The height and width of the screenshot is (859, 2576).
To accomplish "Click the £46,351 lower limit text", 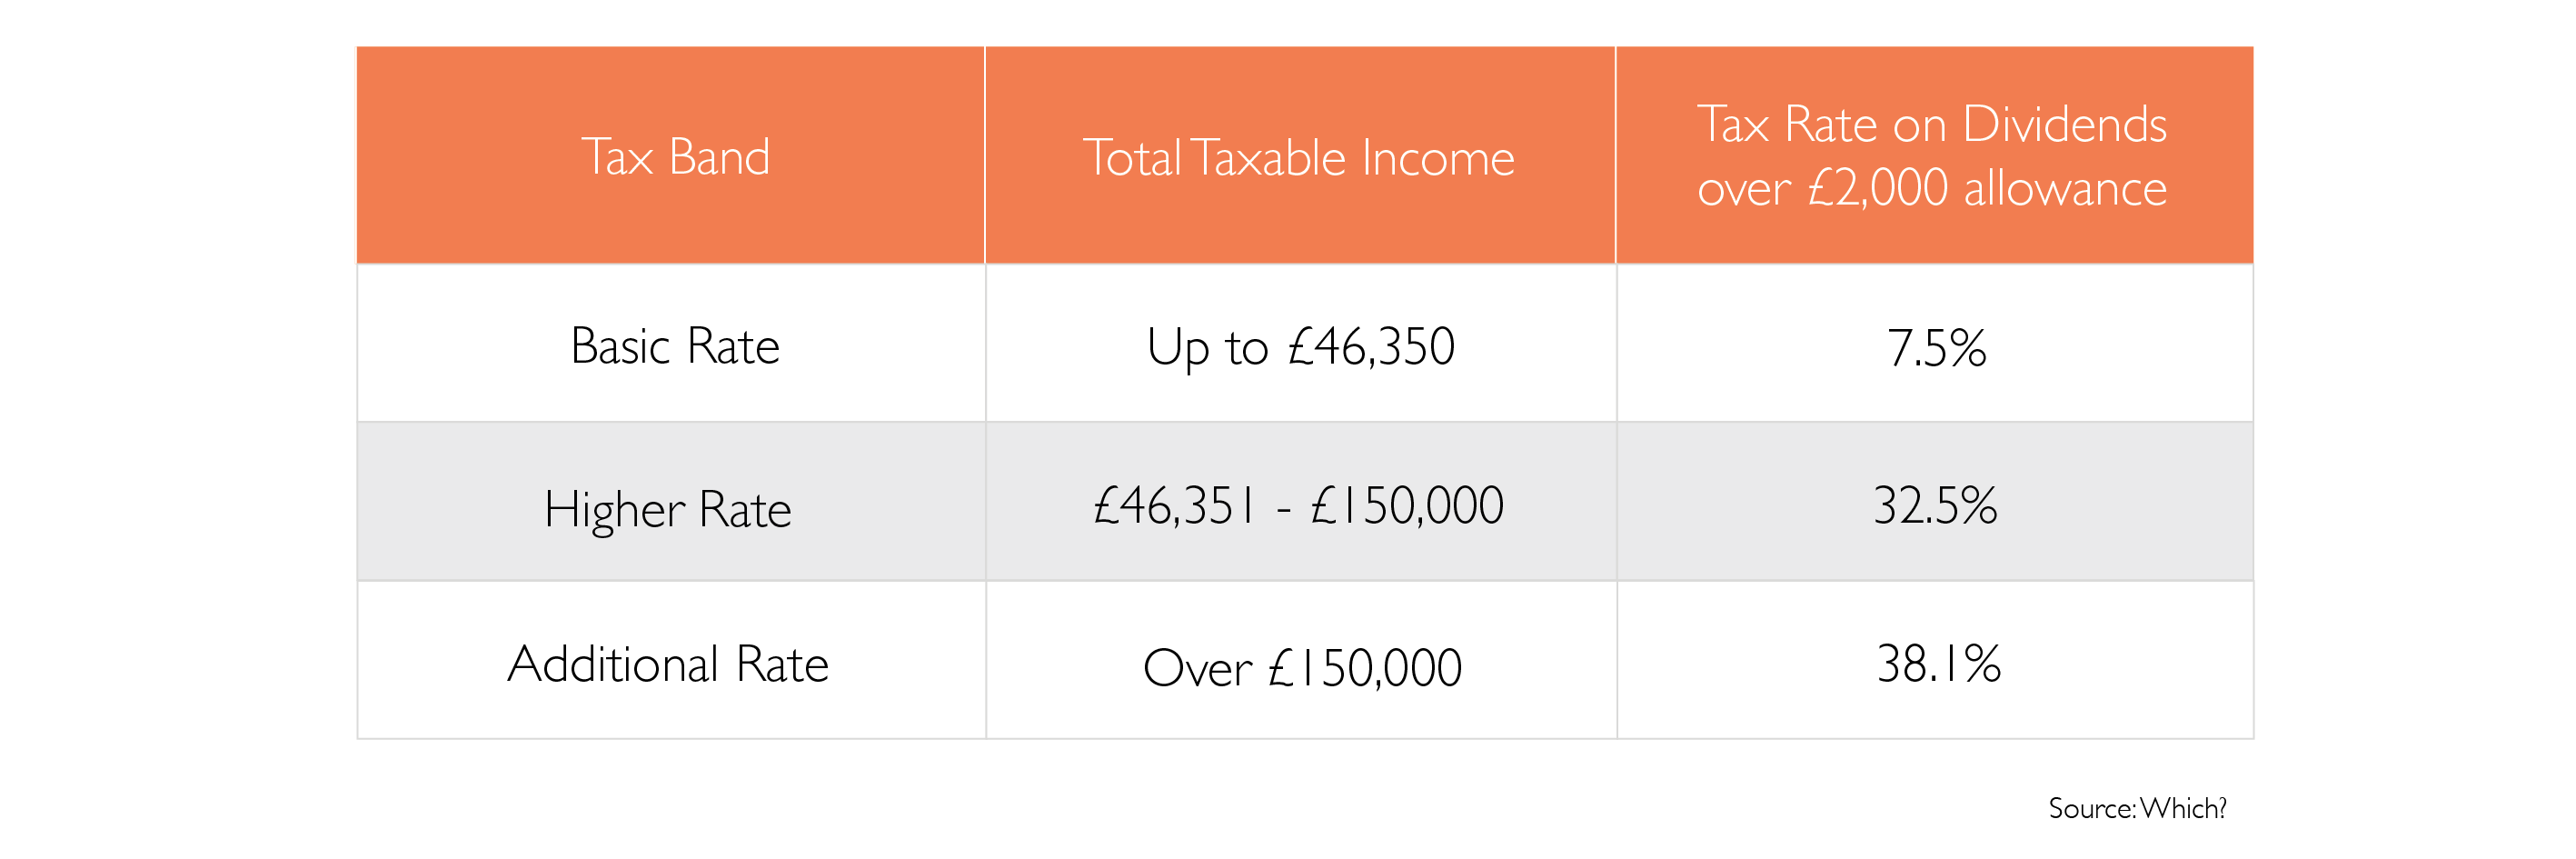I will [1174, 505].
